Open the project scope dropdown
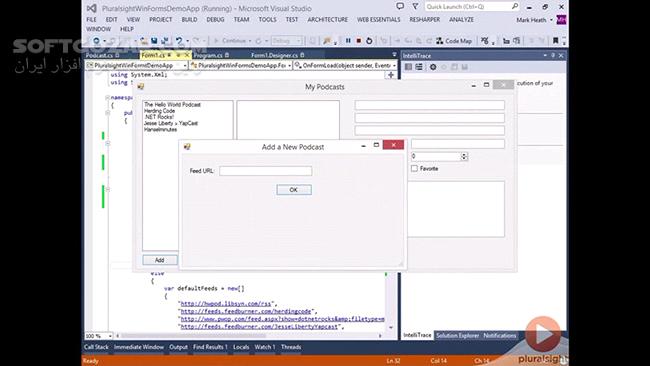The width and height of the screenshot is (650, 366). tap(184, 65)
